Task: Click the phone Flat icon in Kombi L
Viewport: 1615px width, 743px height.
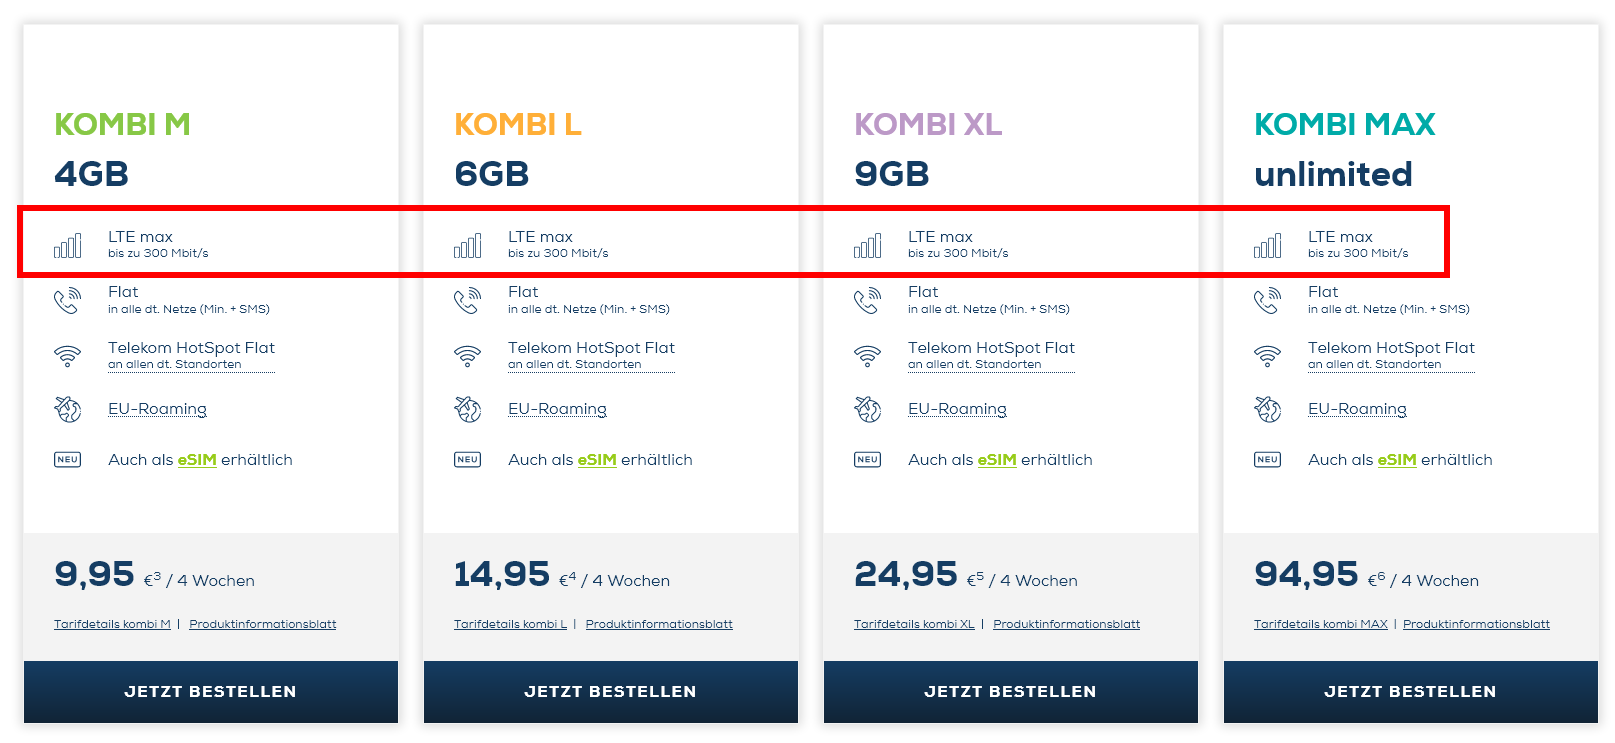Action: pos(467,300)
